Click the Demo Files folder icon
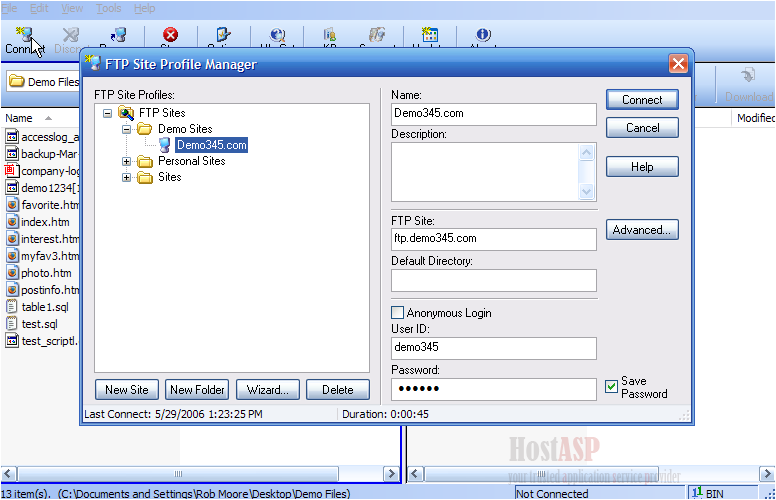 coord(17,81)
